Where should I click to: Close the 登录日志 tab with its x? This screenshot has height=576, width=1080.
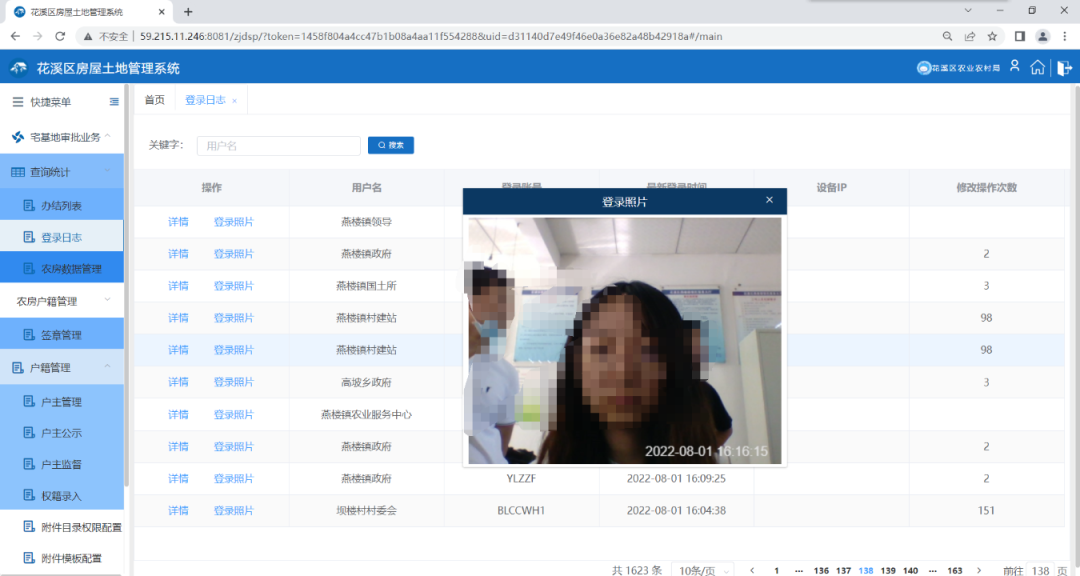pos(235,101)
